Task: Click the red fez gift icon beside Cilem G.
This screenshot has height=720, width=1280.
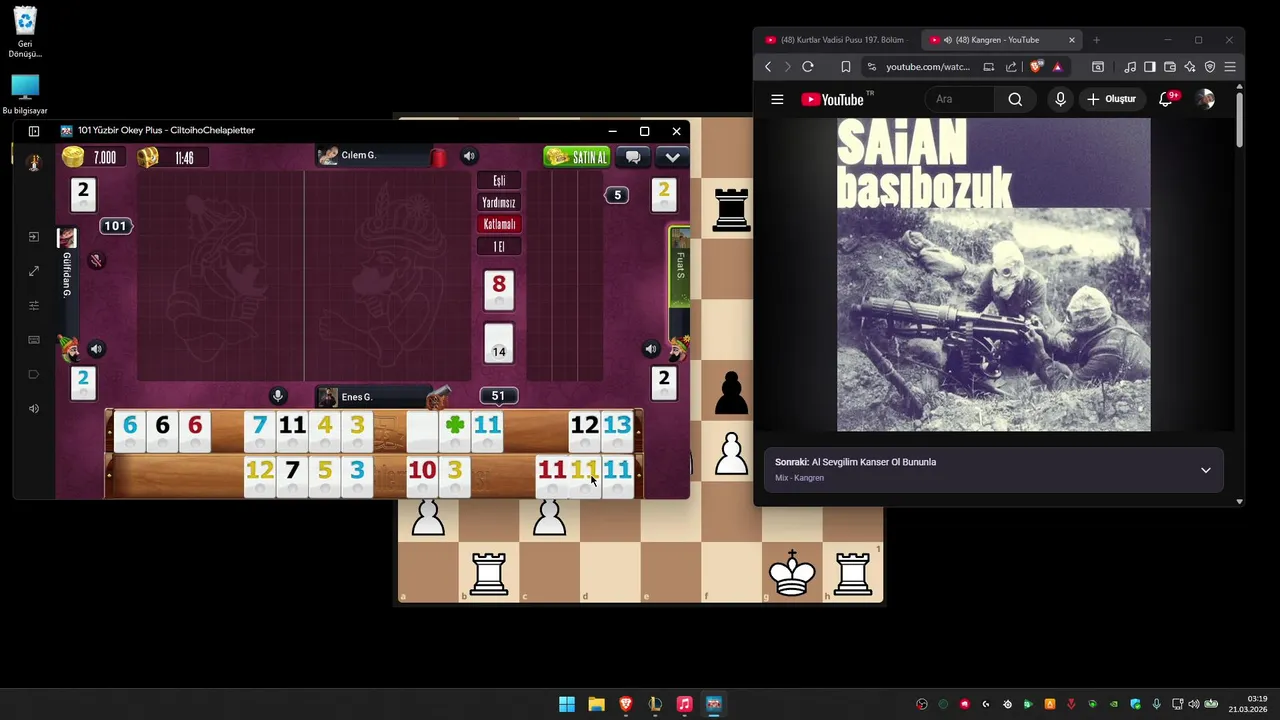Action: coord(438,157)
